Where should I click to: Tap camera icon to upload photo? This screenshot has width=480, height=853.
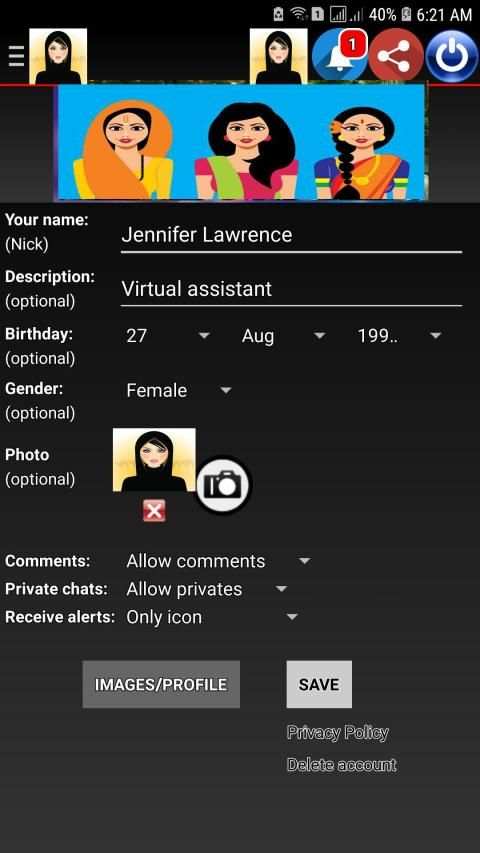(x=223, y=484)
